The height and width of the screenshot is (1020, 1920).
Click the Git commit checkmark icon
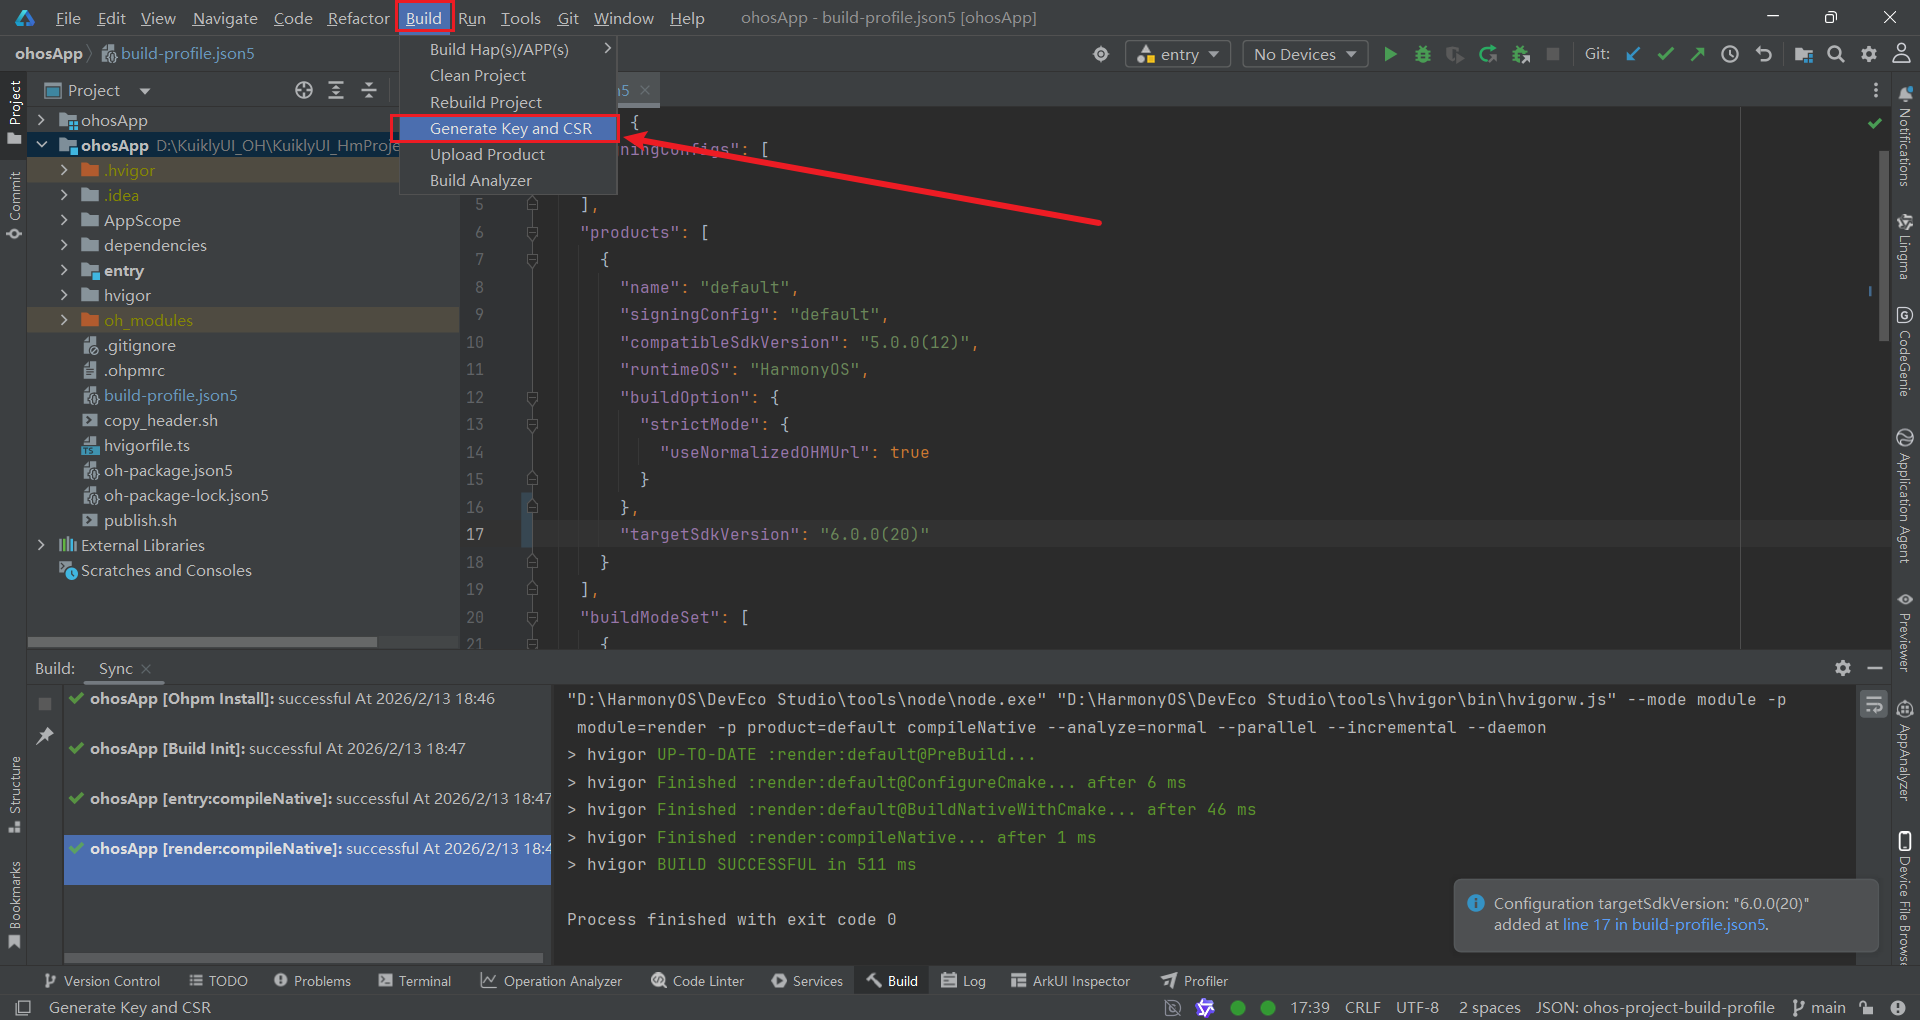[x=1665, y=54]
